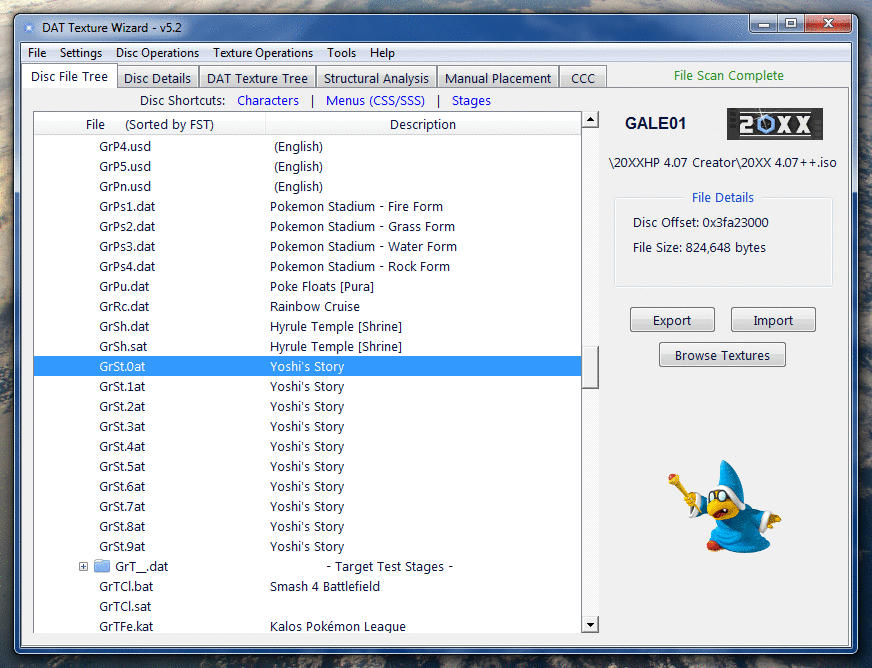This screenshot has width=872, height=668.
Task: Click the file list scrollbar thumb
Action: tap(590, 367)
